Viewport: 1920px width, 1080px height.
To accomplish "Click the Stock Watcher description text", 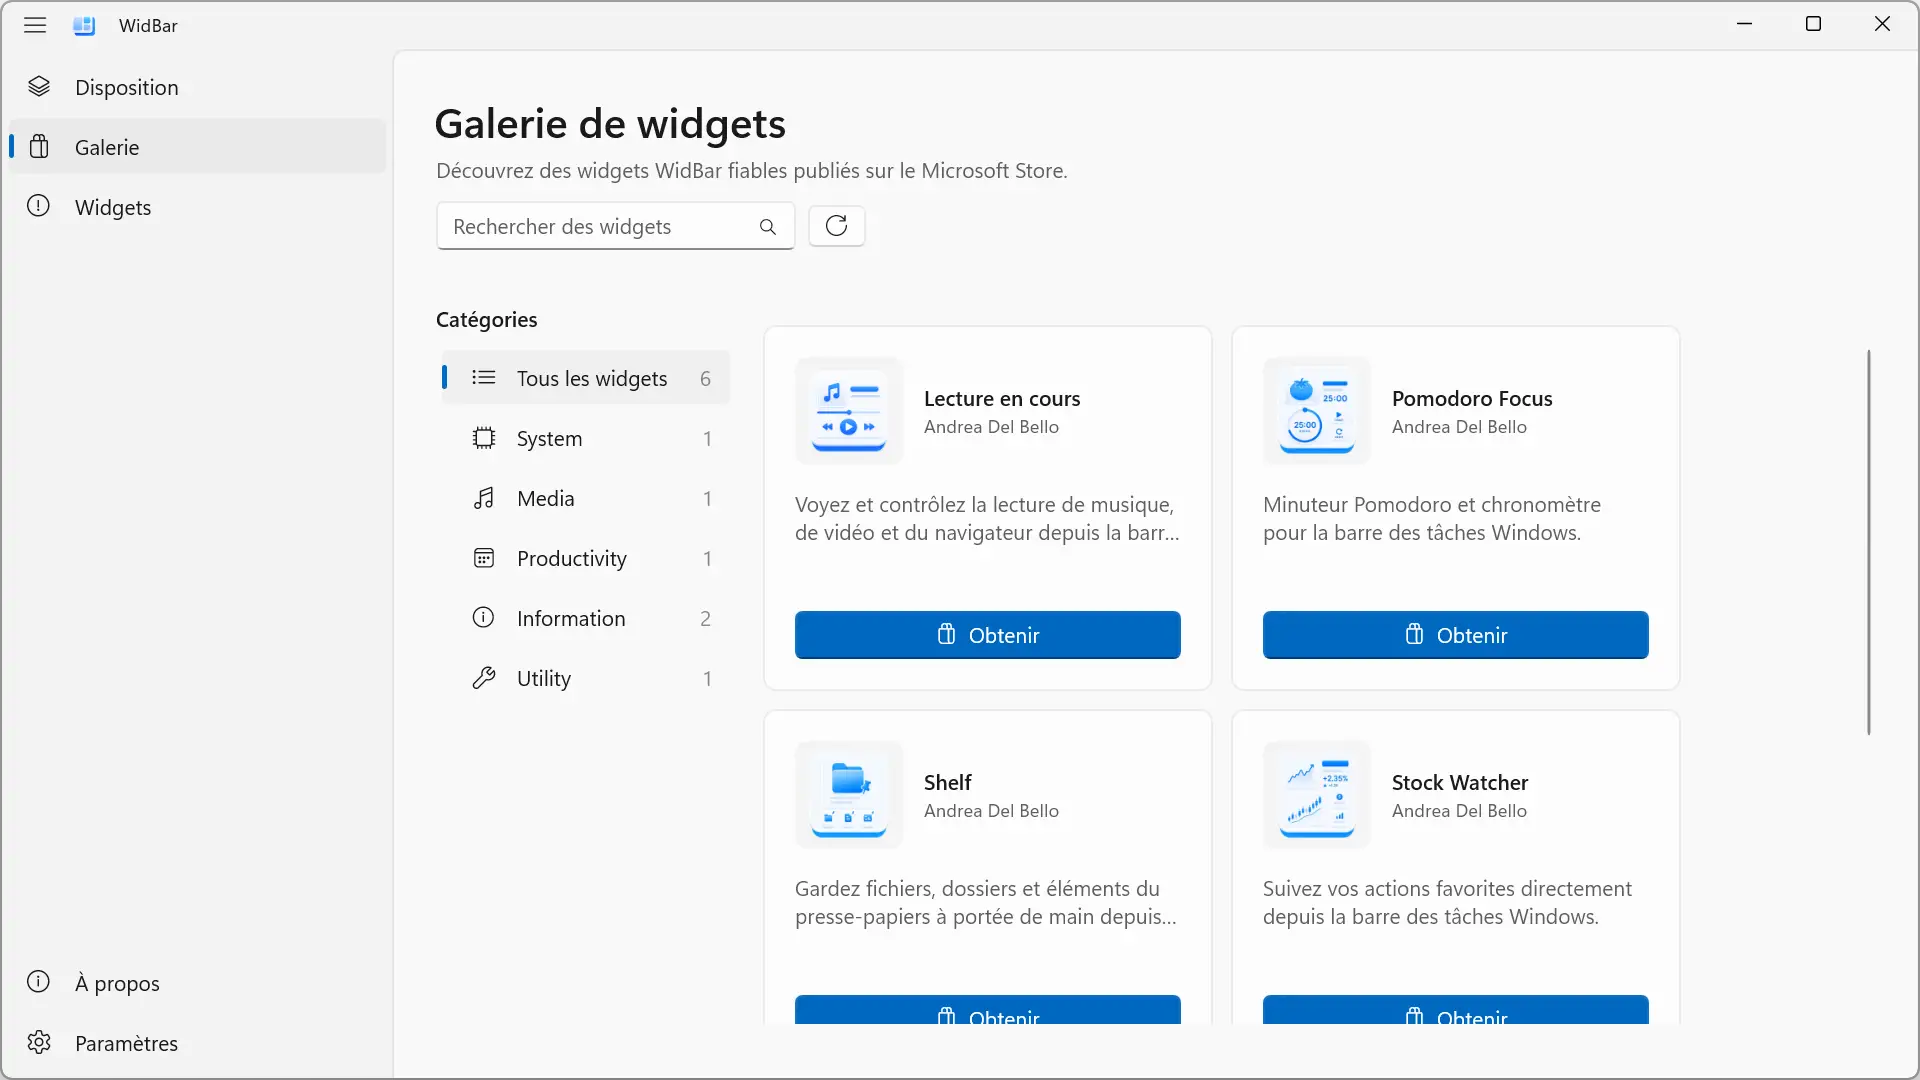I will [x=1447, y=902].
